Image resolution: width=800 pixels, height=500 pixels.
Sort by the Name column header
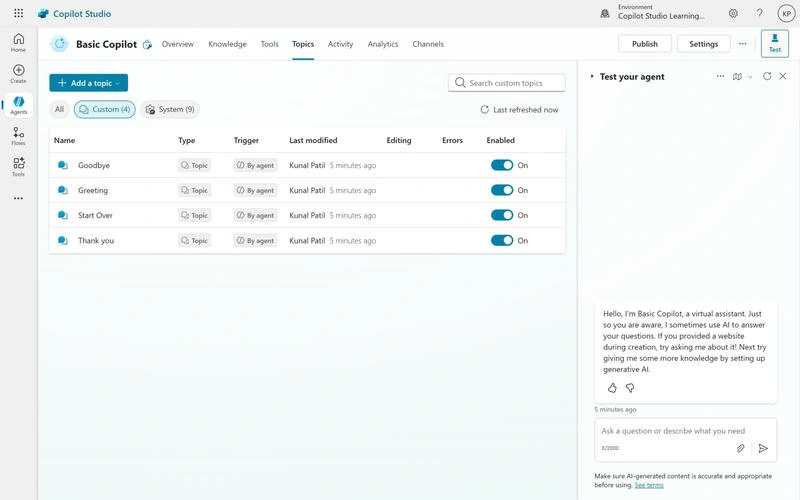(x=64, y=140)
